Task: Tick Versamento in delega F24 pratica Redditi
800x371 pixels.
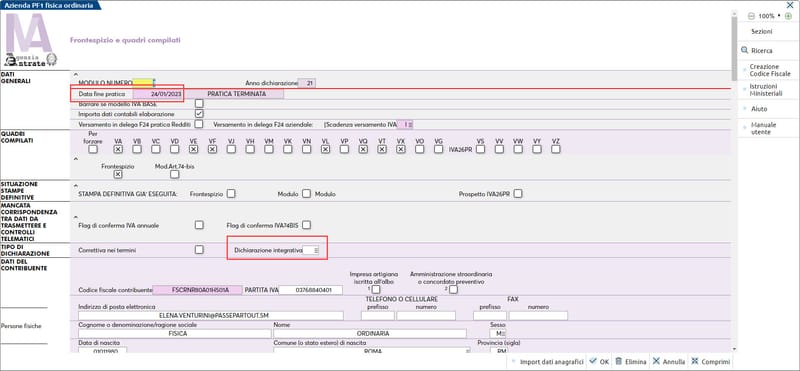Action: pyautogui.click(x=199, y=124)
